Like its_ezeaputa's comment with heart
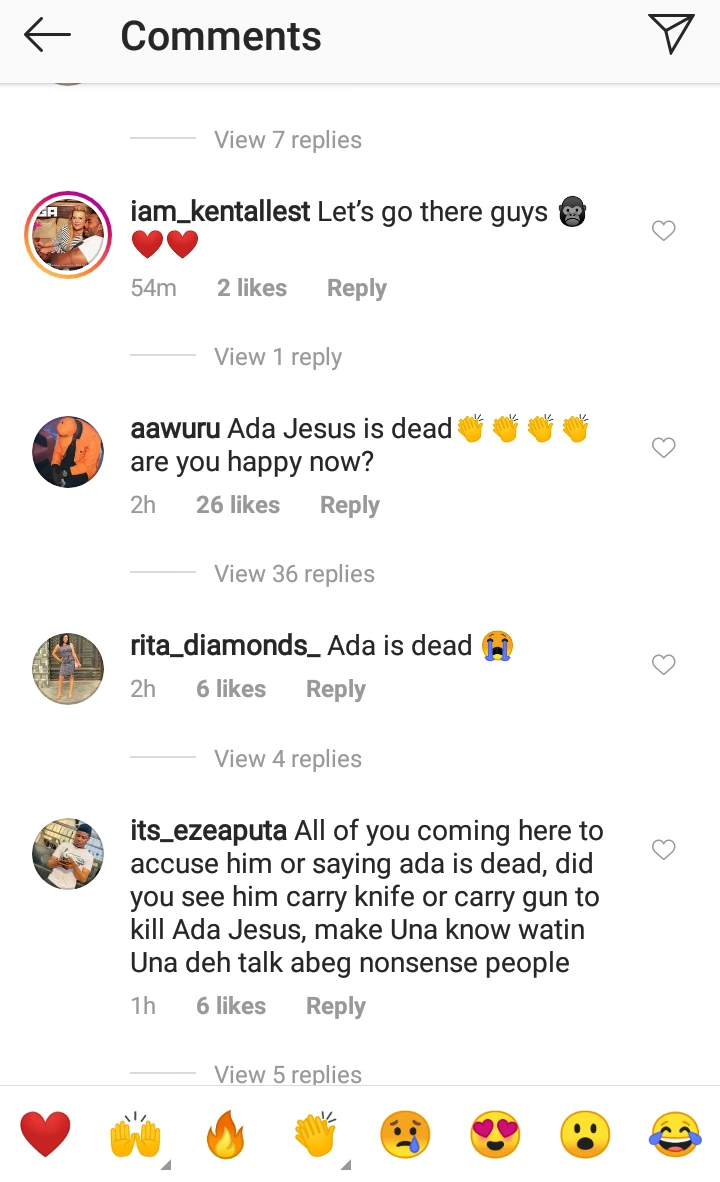The width and height of the screenshot is (720, 1182). coord(664,850)
